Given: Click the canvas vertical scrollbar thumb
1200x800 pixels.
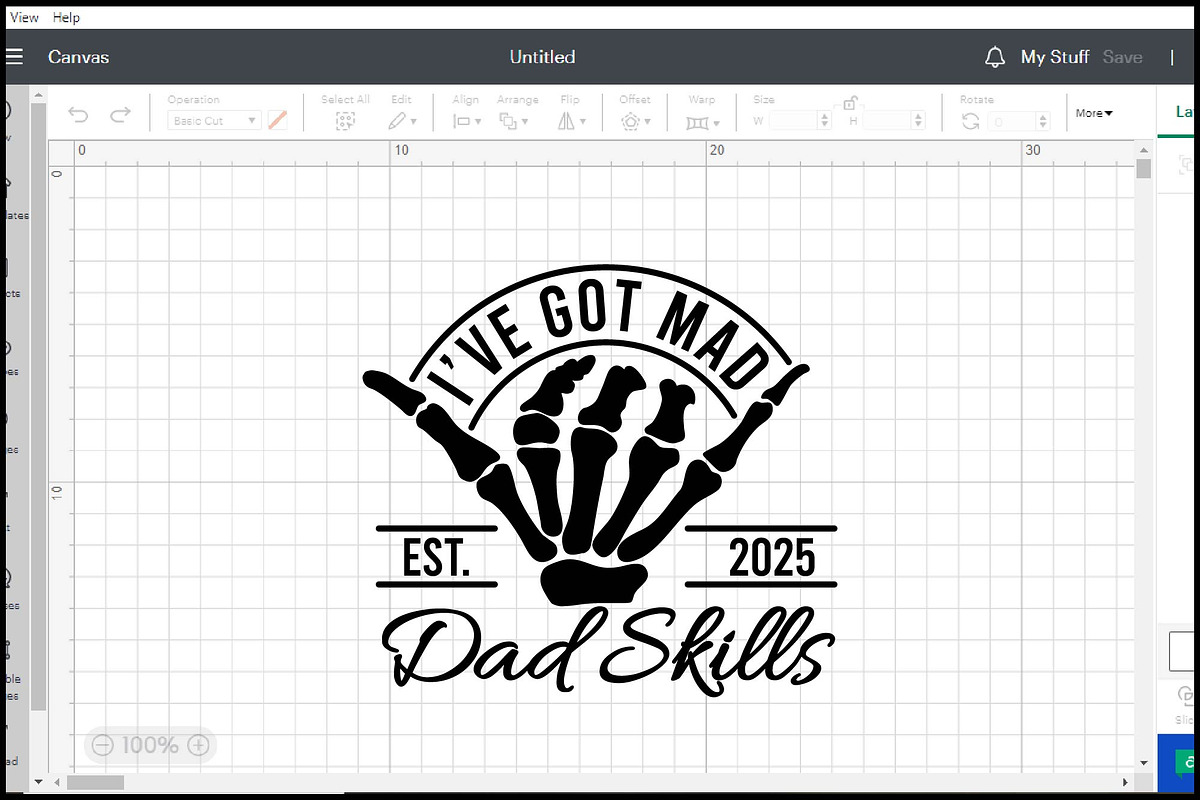Looking at the screenshot, I should tap(1144, 167).
